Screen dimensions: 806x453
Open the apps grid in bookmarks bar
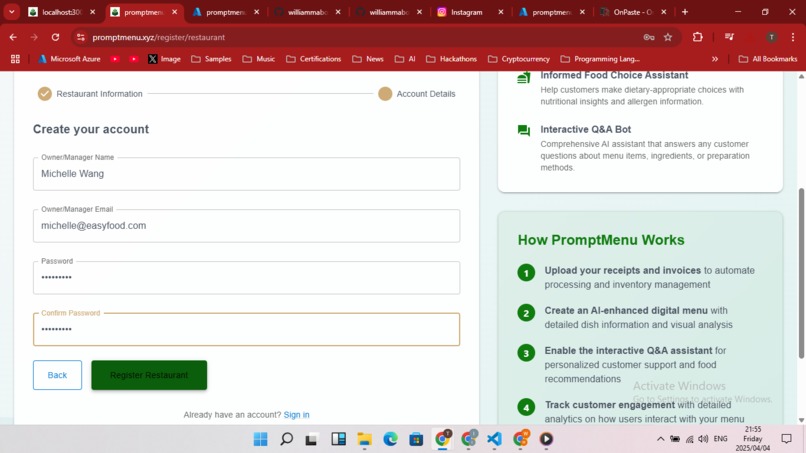[15, 59]
